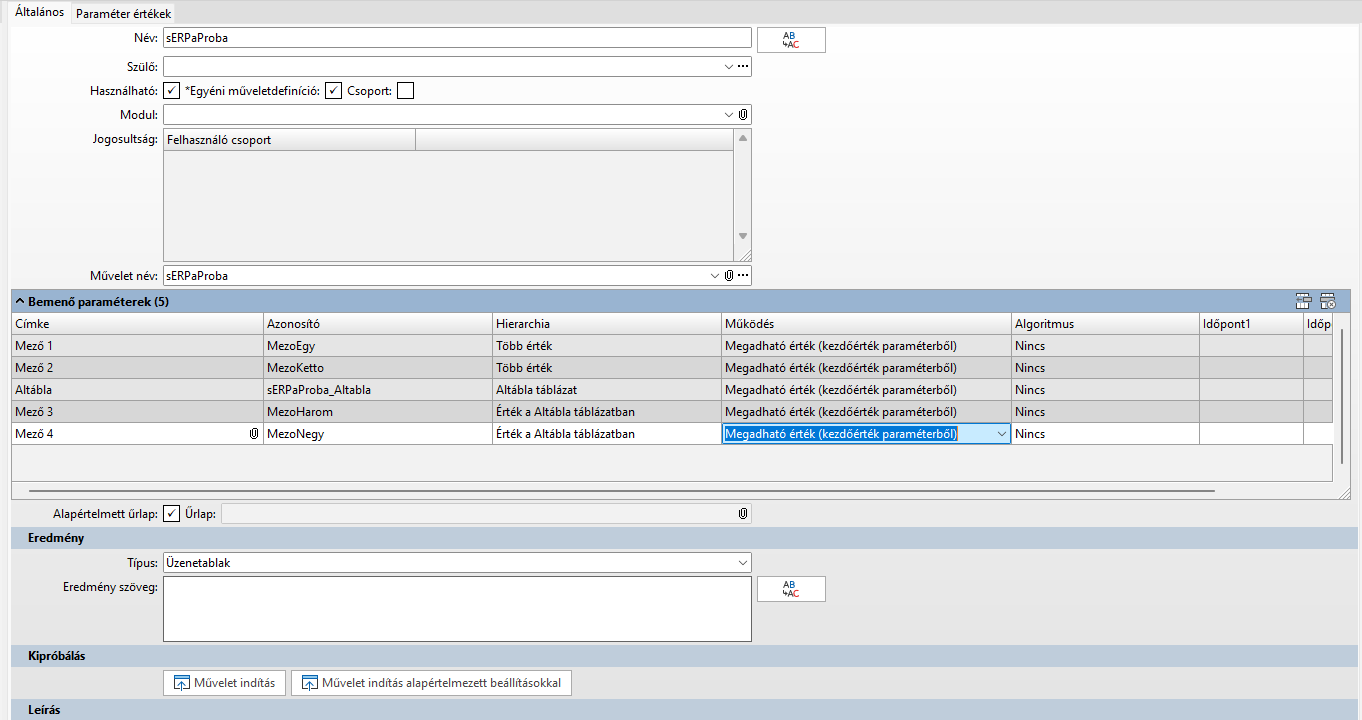Click the Név input field
Viewport: 1362px width, 720px height.
tap(457, 38)
